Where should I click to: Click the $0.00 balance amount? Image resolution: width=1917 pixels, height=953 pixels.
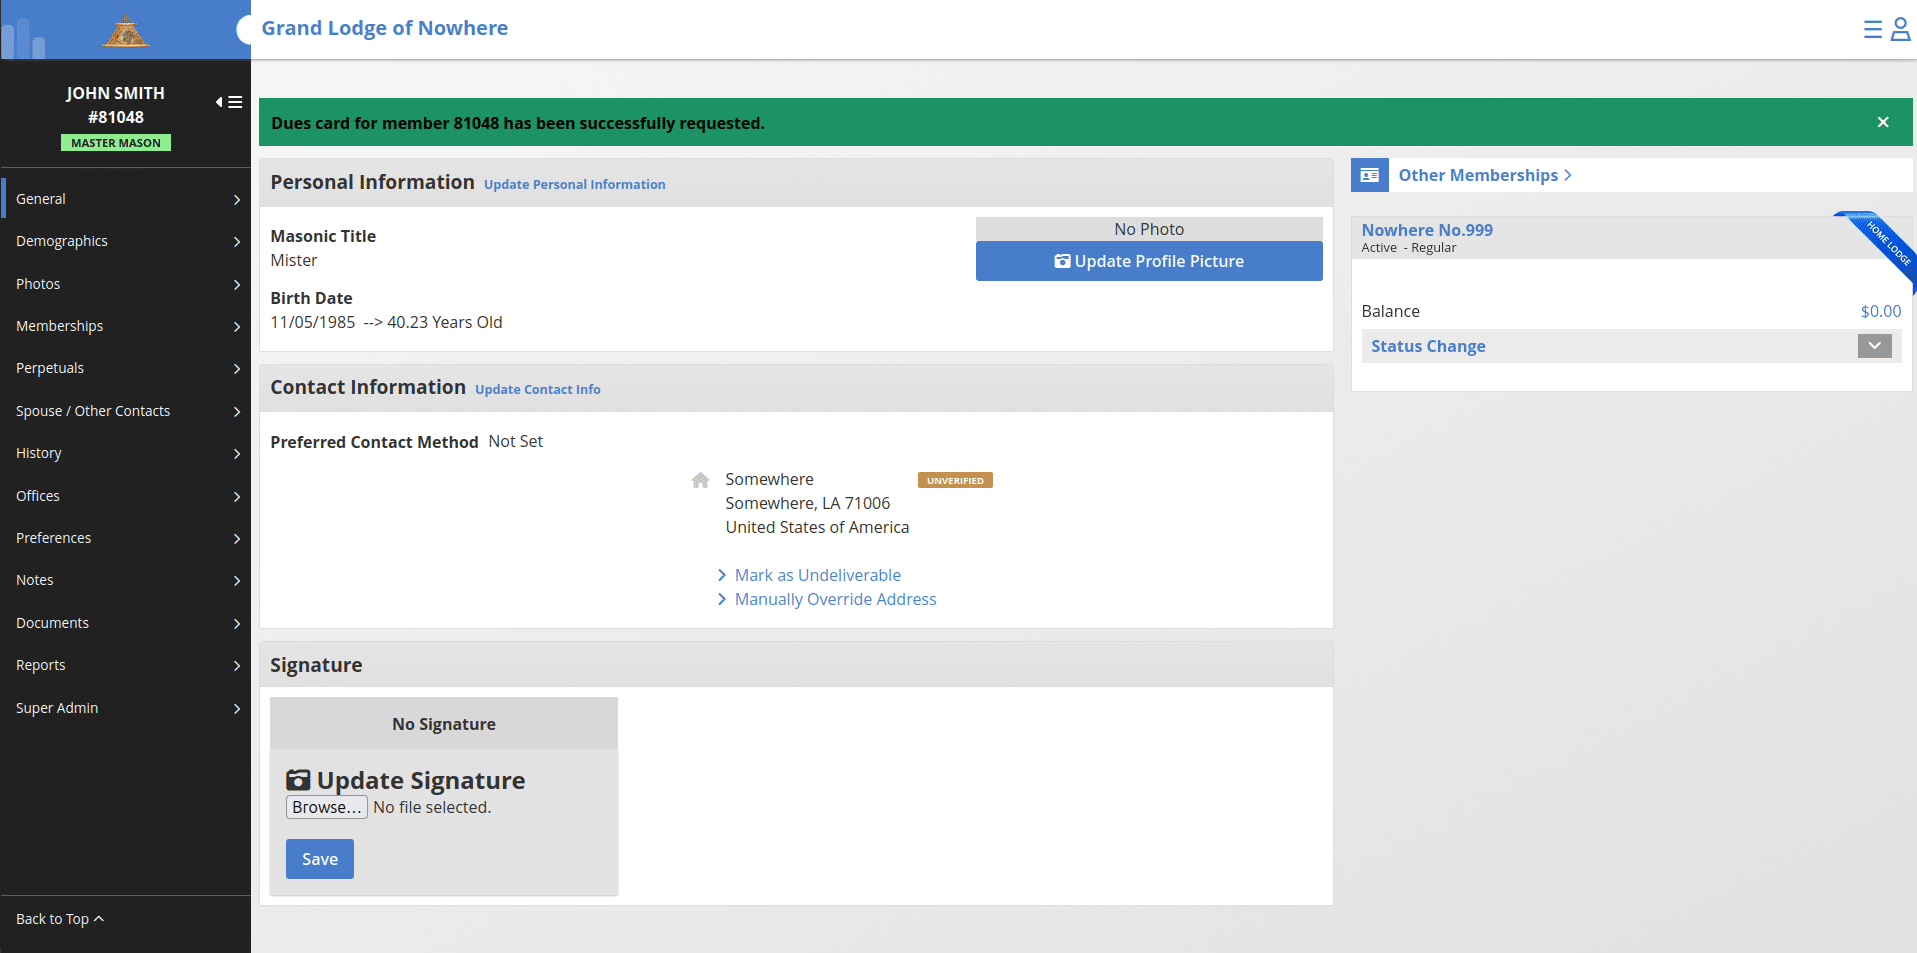coord(1881,311)
